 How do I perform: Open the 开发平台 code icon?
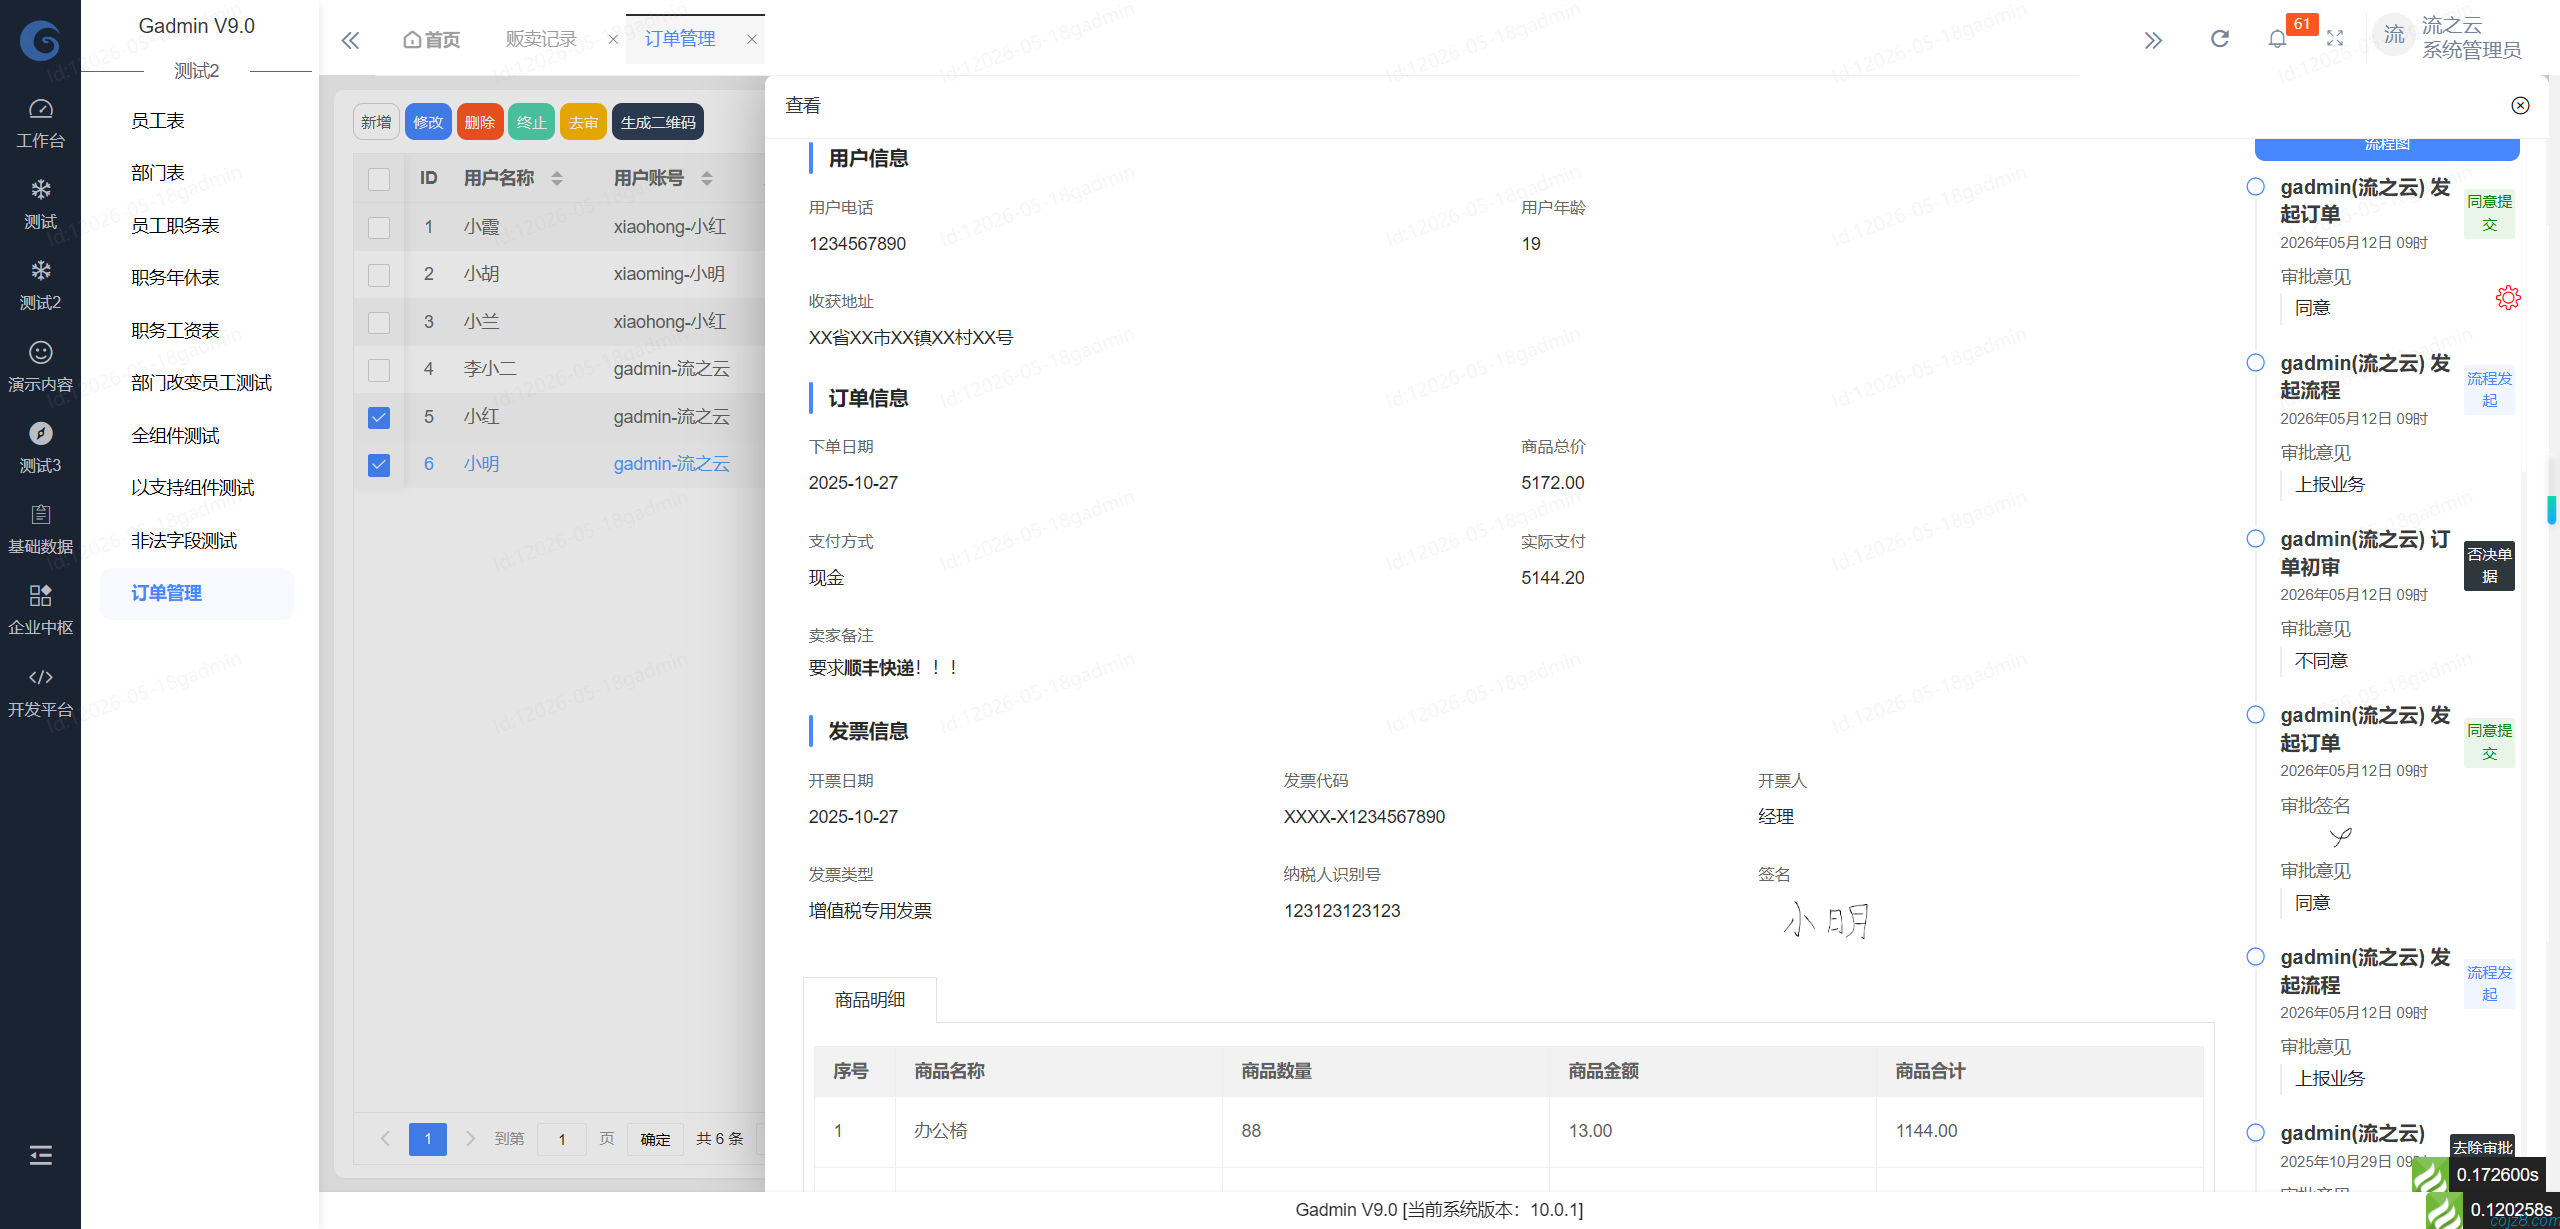[x=40, y=677]
